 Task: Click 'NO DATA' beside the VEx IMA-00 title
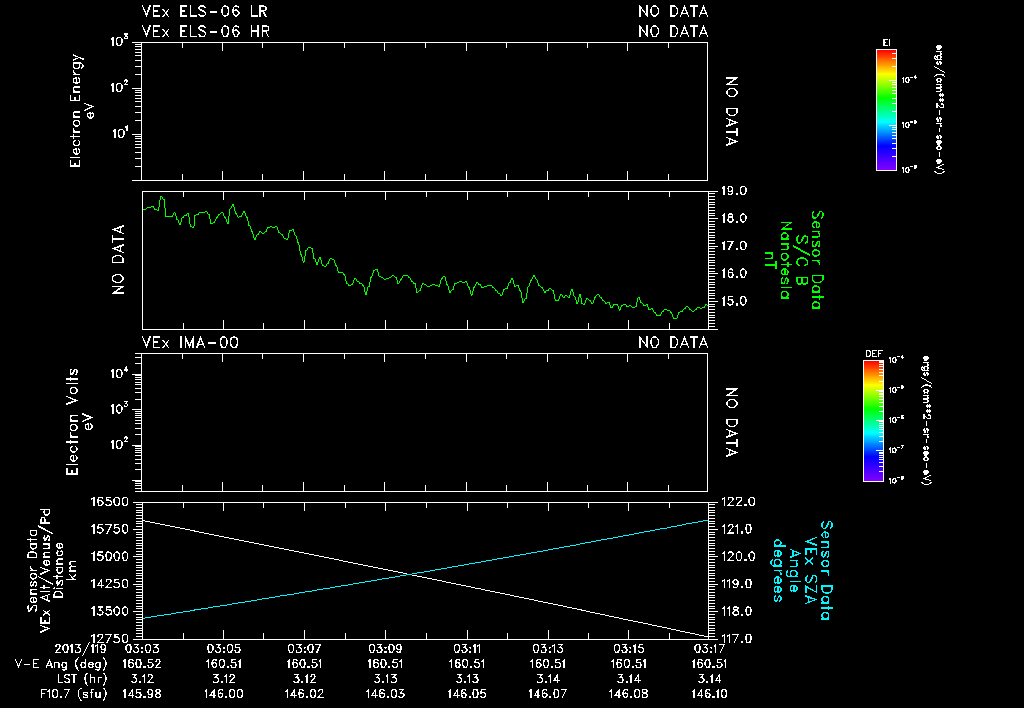point(673,342)
